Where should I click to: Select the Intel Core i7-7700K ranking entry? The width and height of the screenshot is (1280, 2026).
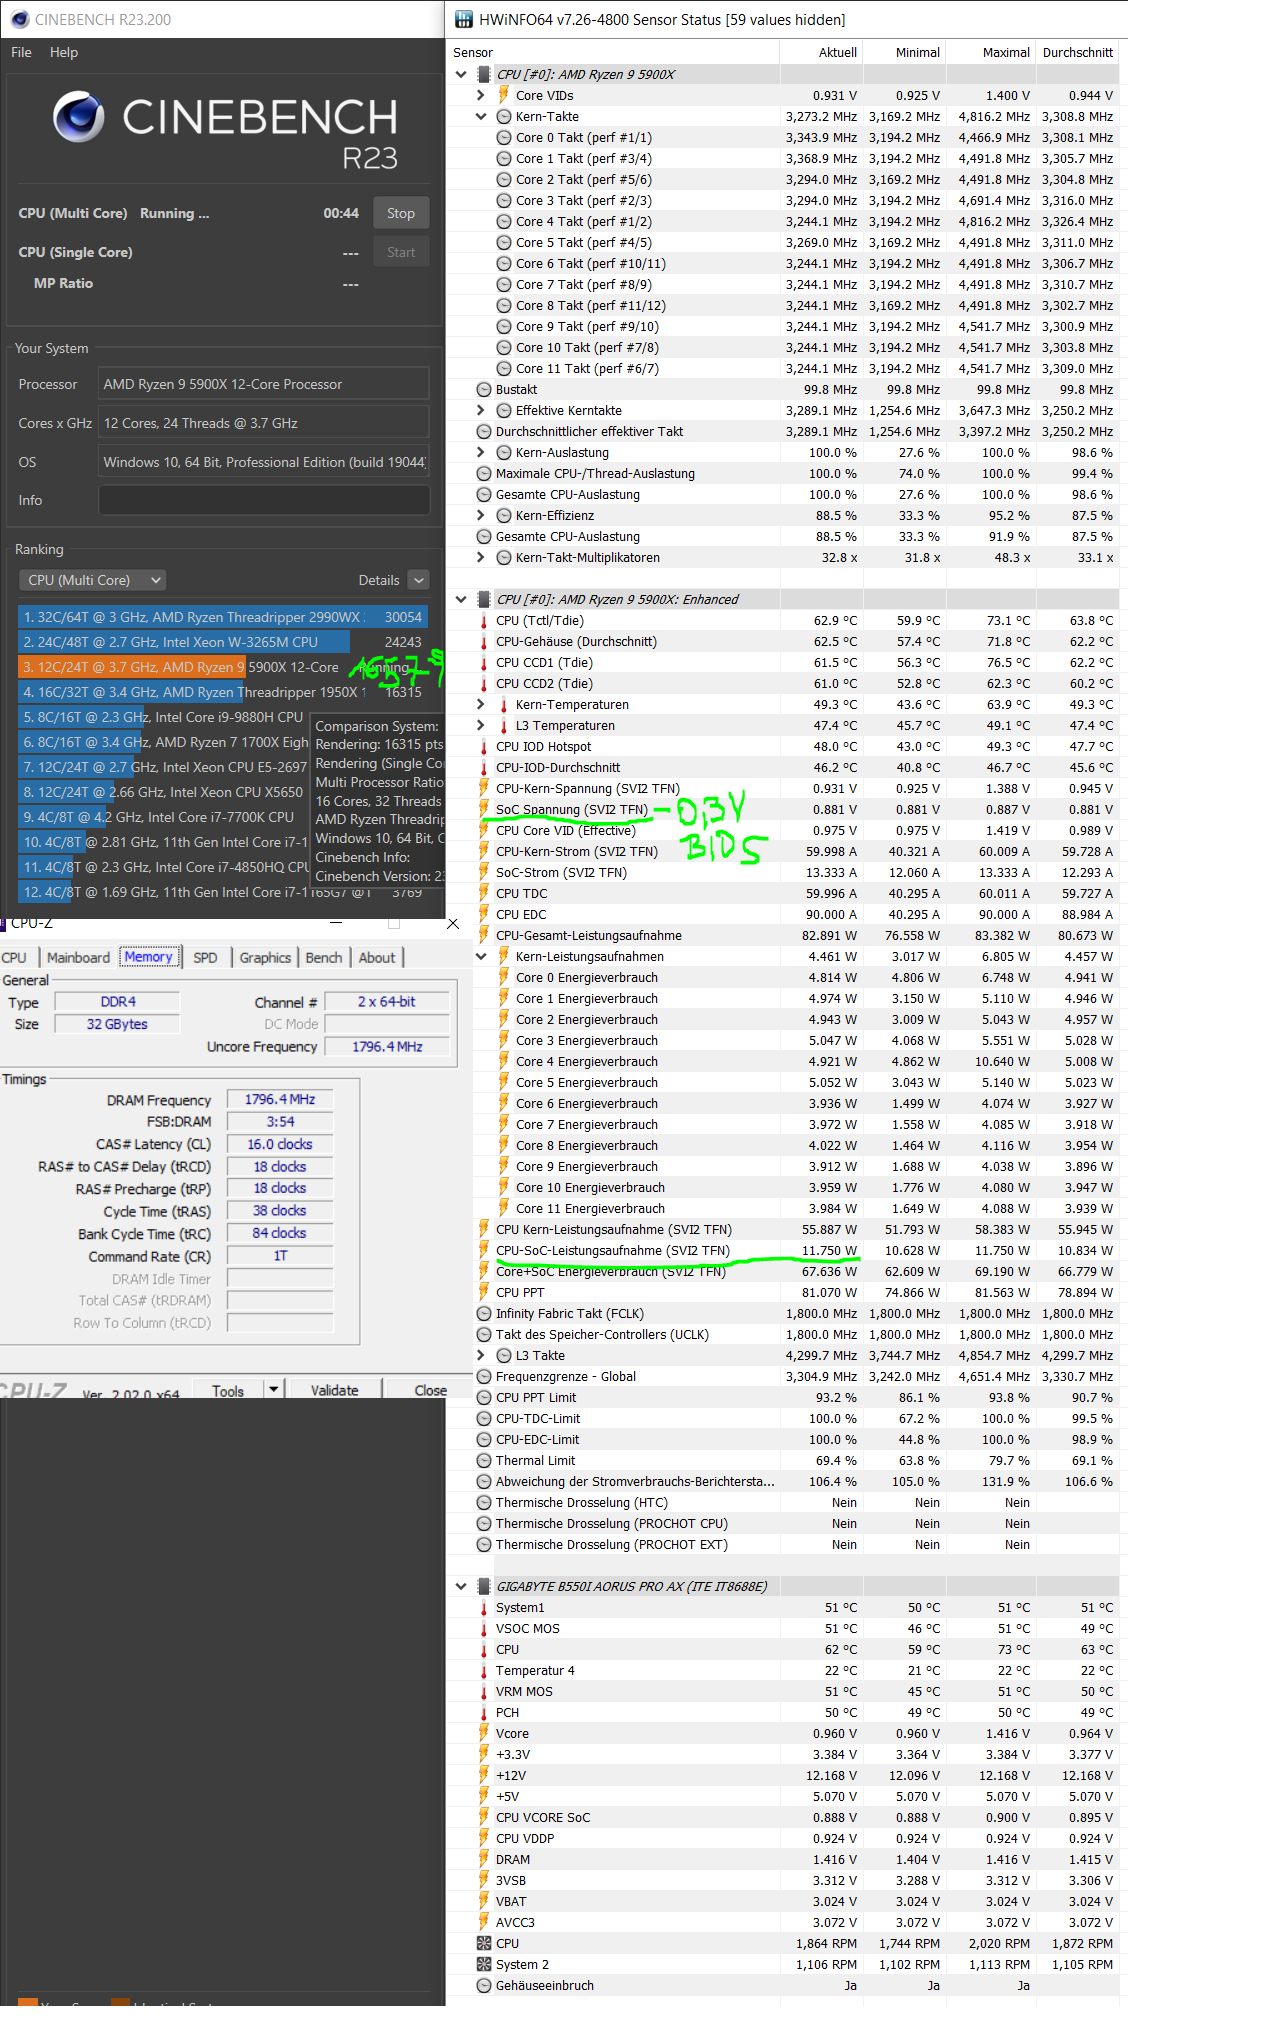(x=165, y=817)
